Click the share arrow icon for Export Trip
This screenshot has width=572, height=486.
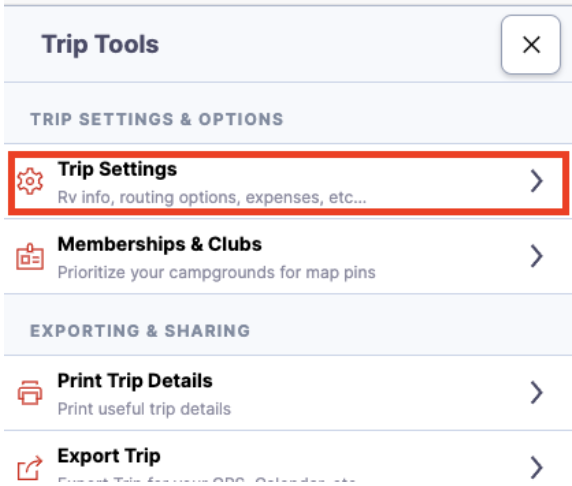coord(30,468)
